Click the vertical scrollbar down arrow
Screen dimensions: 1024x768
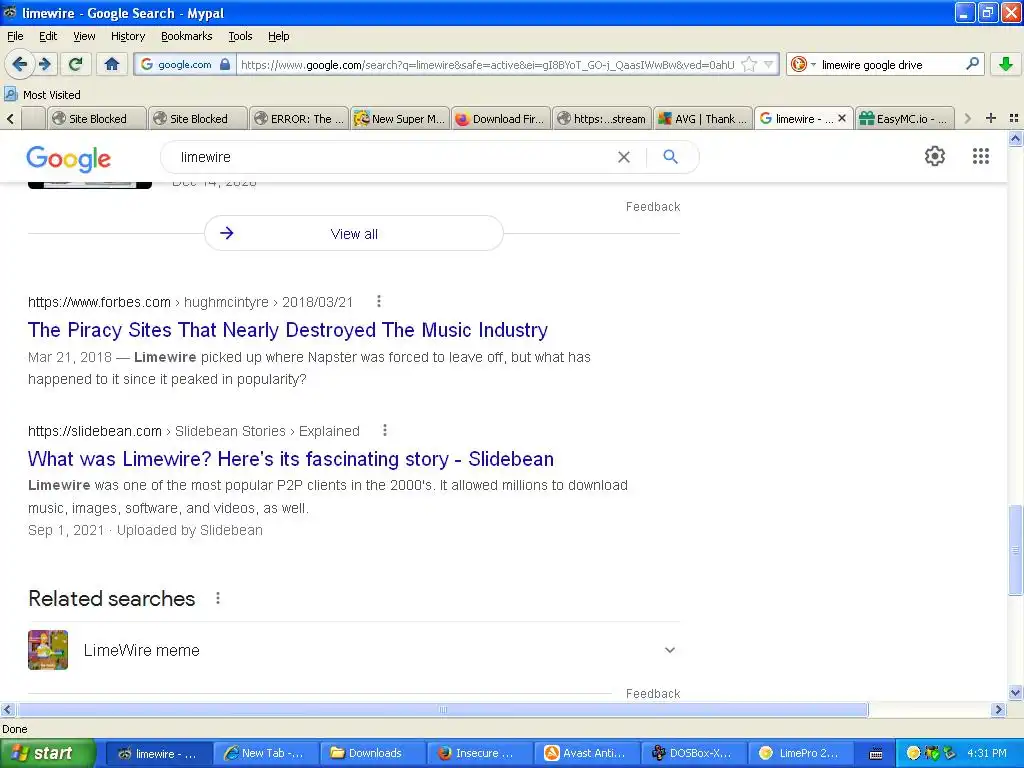pyautogui.click(x=1015, y=693)
